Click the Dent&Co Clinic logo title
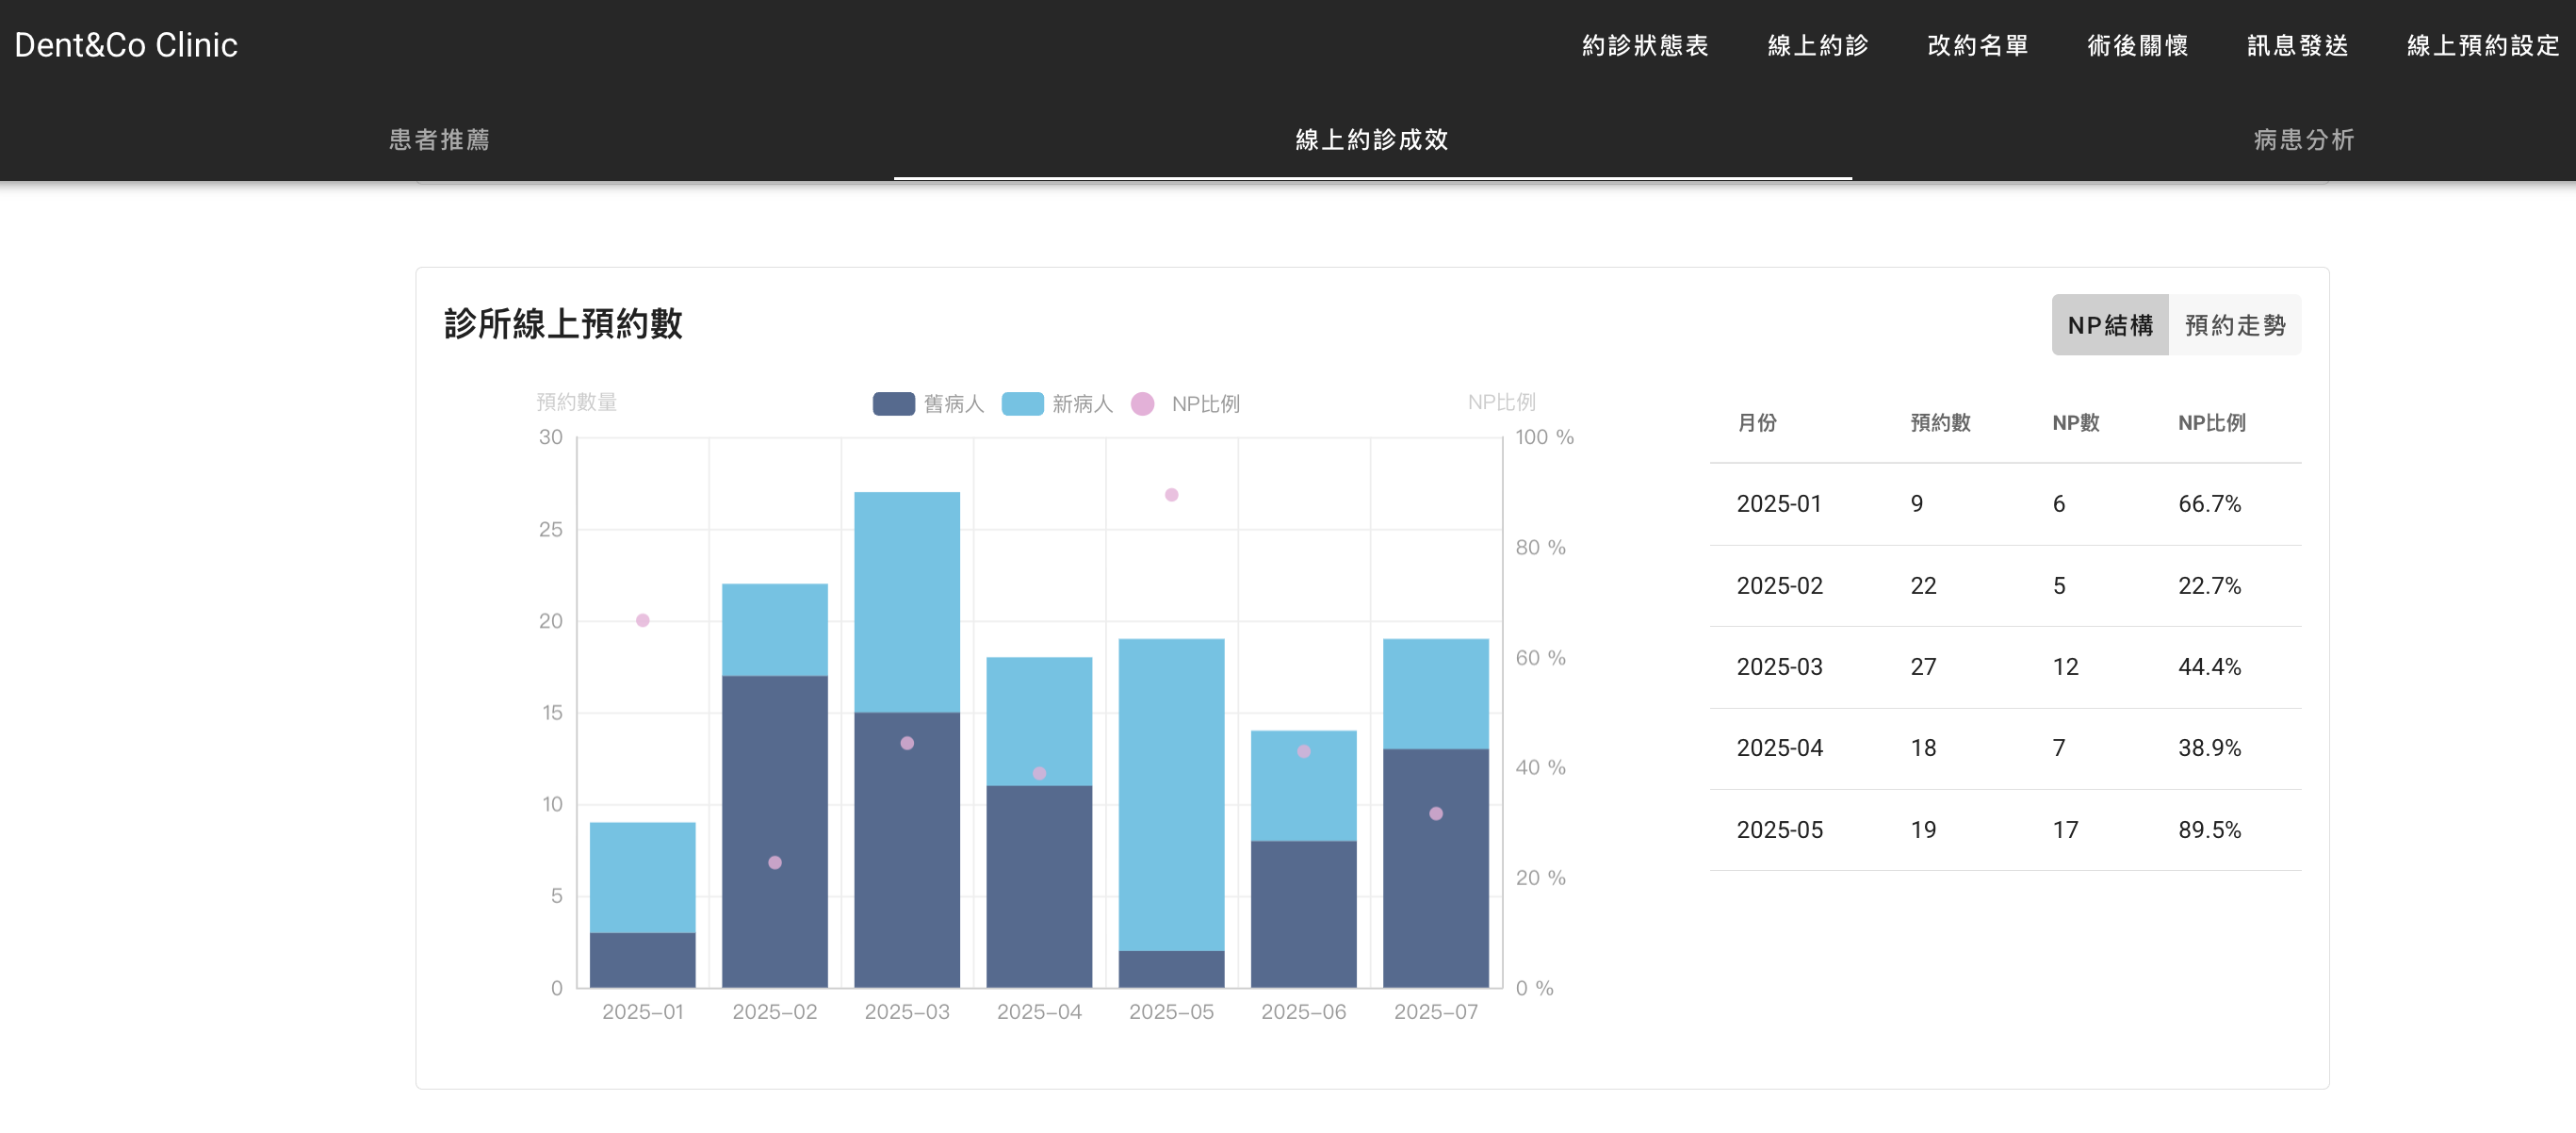 click(126, 45)
